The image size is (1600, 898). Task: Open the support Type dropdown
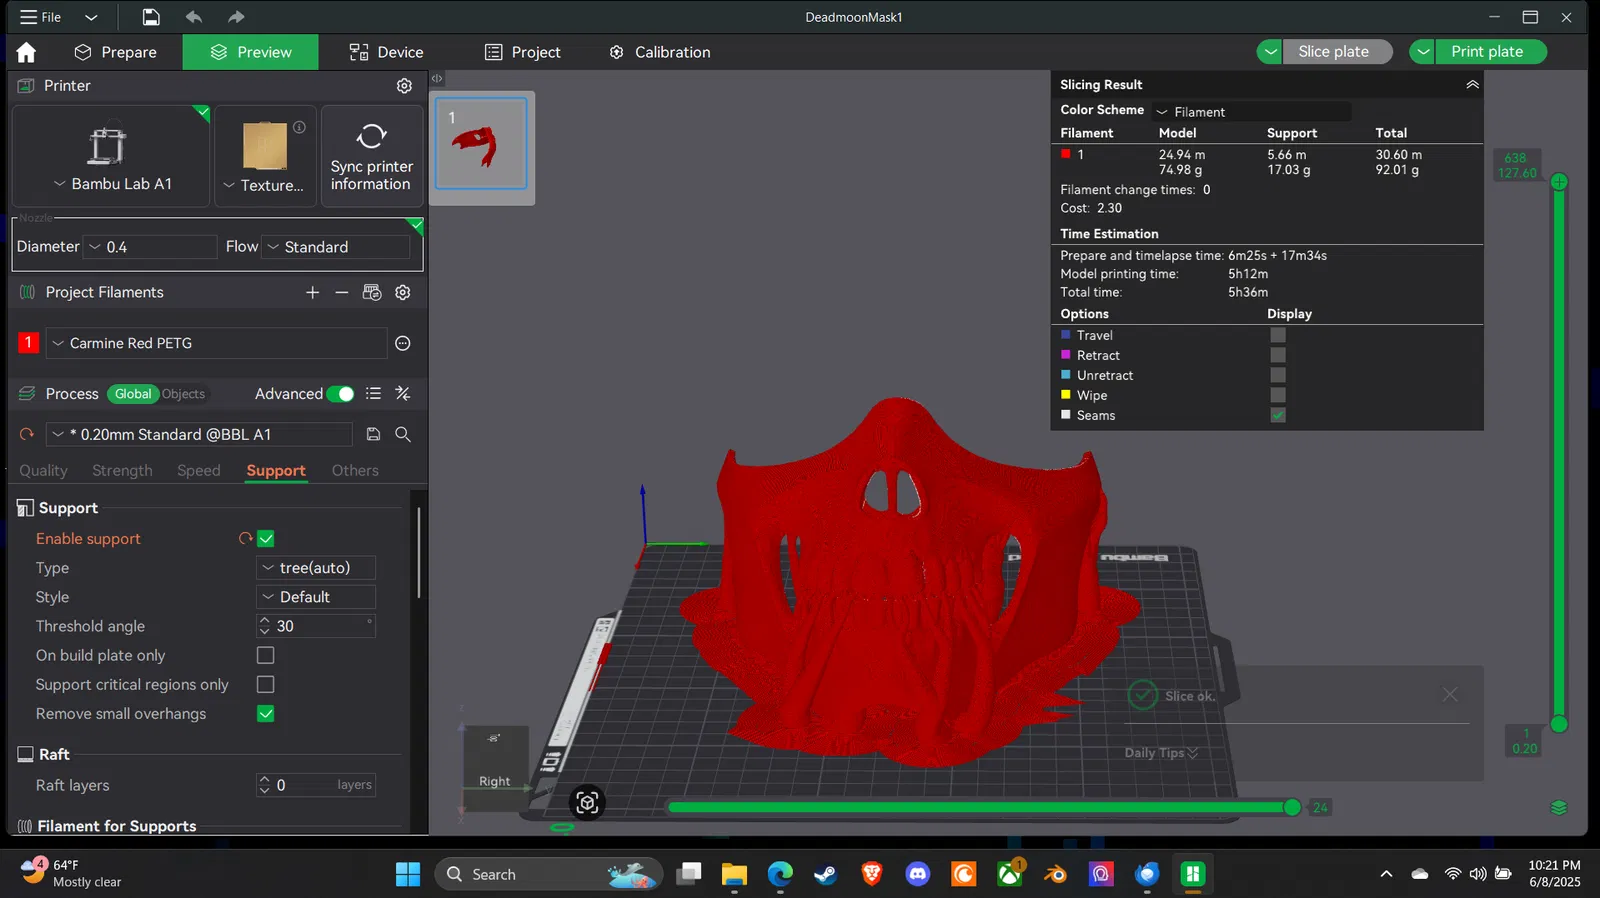316,568
